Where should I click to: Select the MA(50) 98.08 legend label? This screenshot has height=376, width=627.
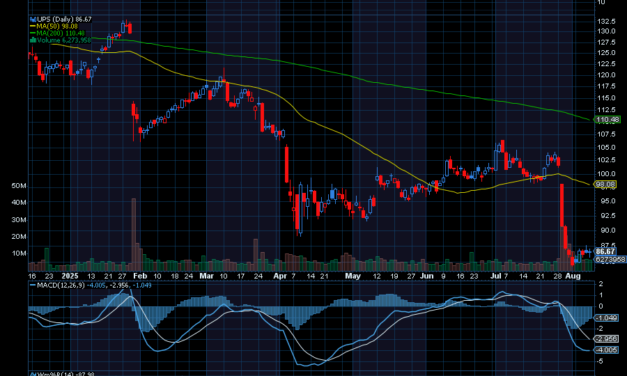[x=57, y=26]
